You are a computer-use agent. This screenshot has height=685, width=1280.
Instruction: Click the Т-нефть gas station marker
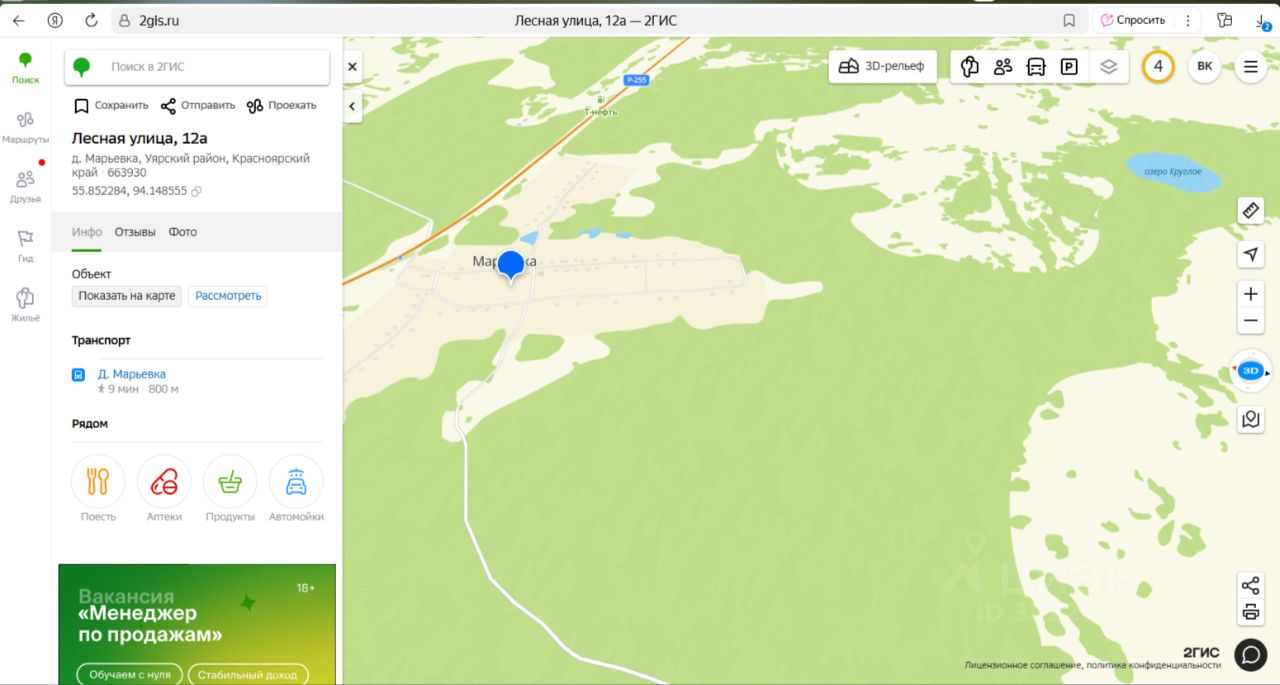coord(601,104)
